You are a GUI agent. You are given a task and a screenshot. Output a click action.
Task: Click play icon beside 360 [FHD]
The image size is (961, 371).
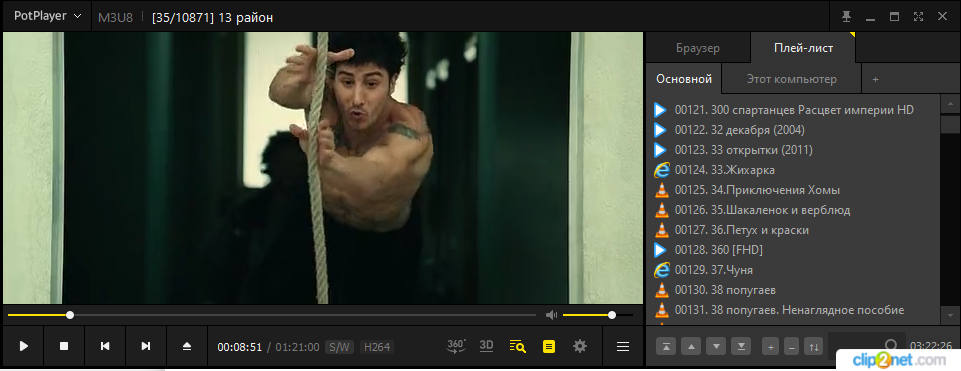tap(660, 250)
